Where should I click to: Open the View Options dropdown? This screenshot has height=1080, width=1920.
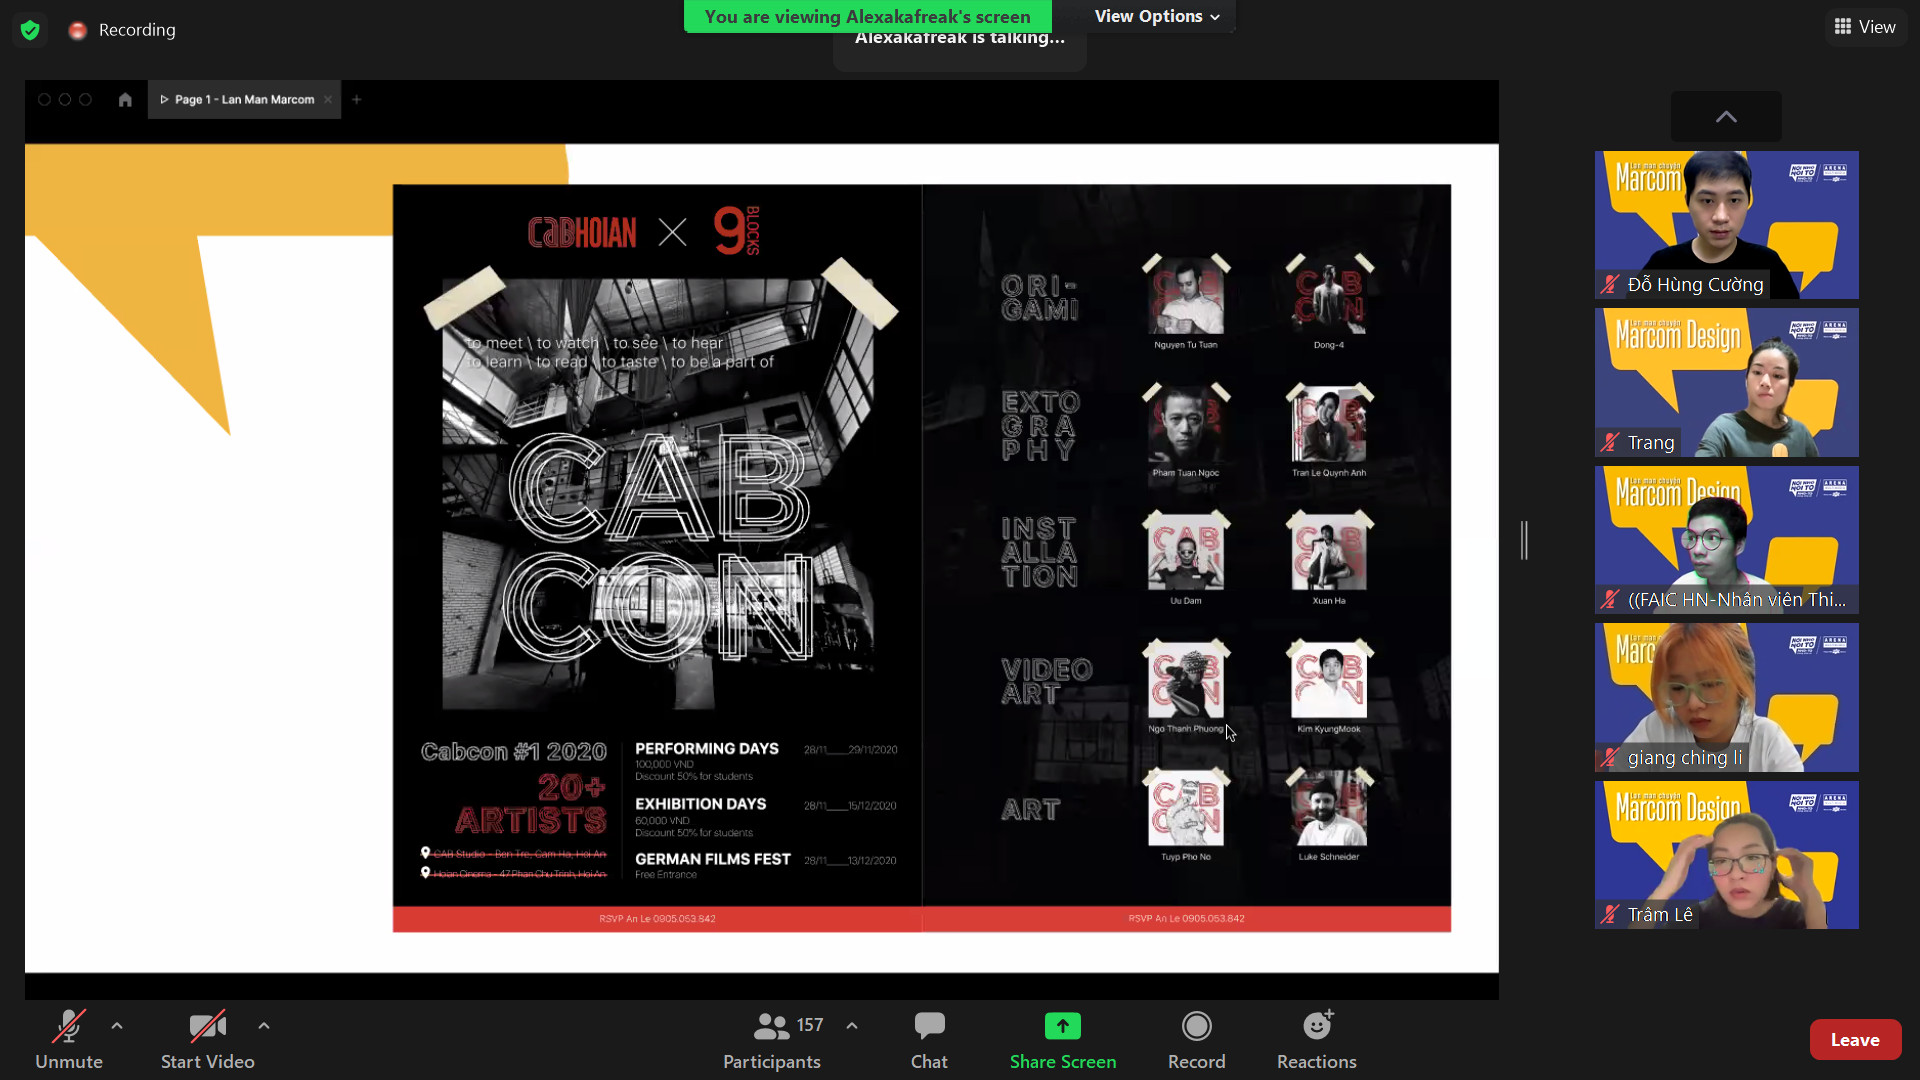(x=1157, y=16)
